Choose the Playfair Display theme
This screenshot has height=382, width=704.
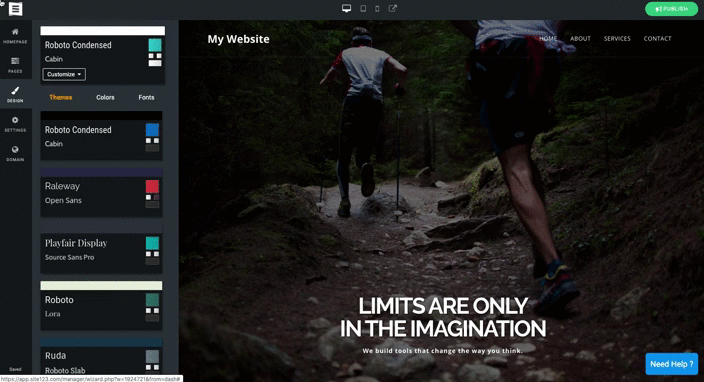(101, 250)
